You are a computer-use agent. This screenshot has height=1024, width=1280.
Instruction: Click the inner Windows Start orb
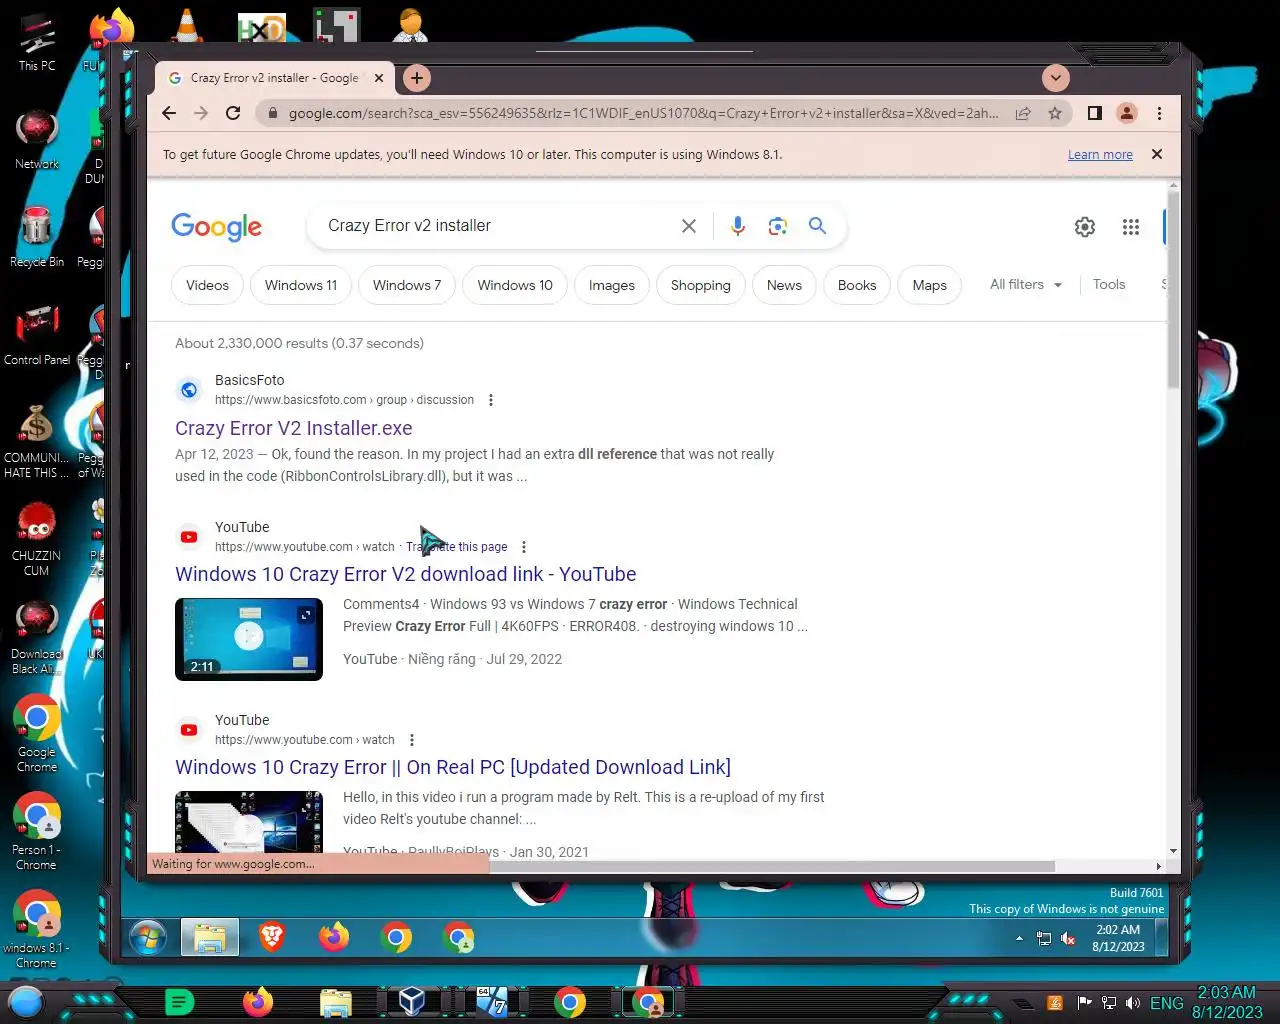148,938
